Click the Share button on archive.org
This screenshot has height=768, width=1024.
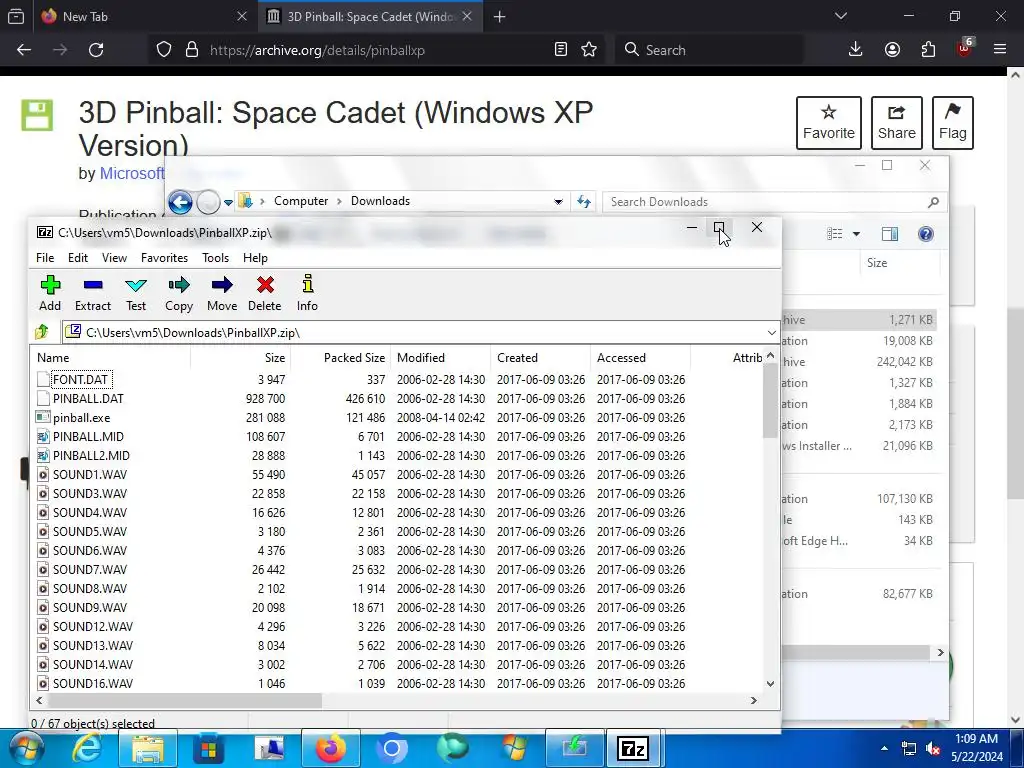pyautogui.click(x=897, y=123)
